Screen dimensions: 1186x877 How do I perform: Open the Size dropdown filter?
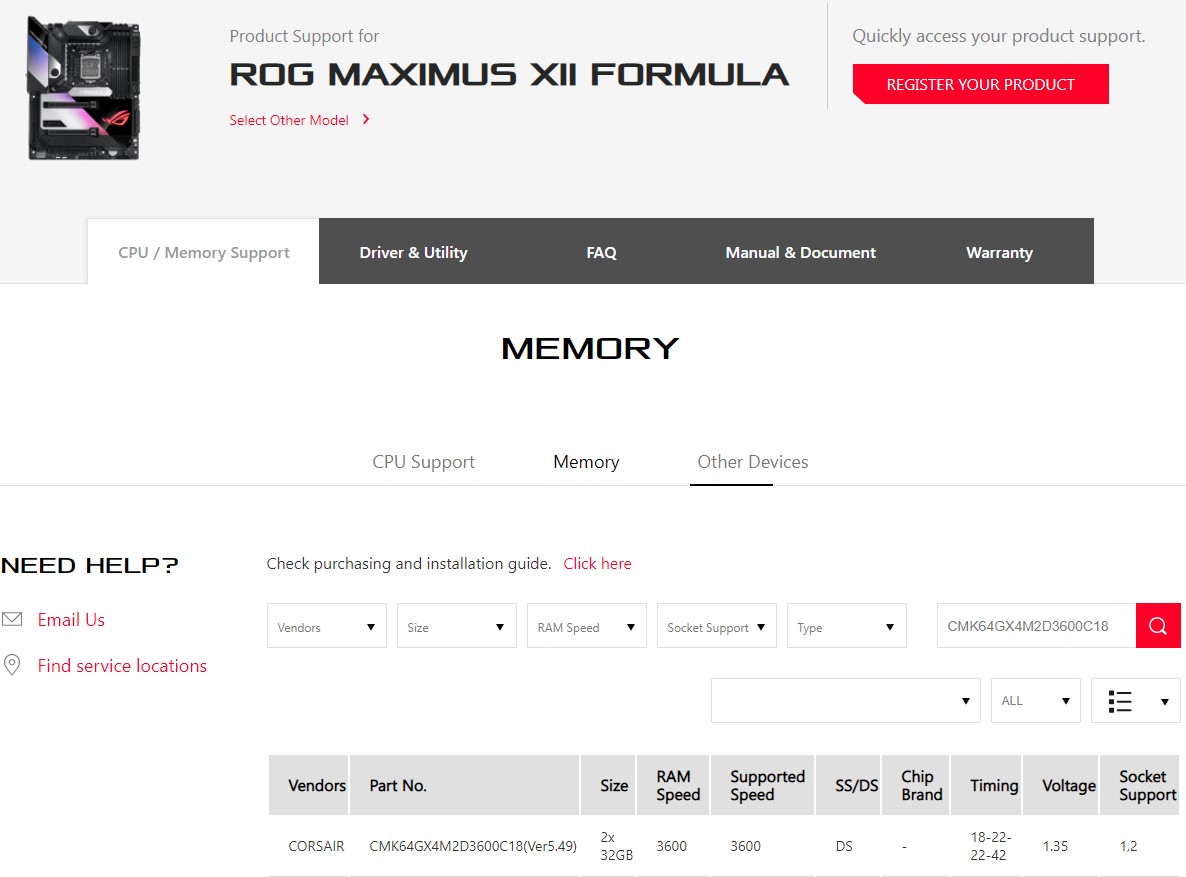click(457, 626)
